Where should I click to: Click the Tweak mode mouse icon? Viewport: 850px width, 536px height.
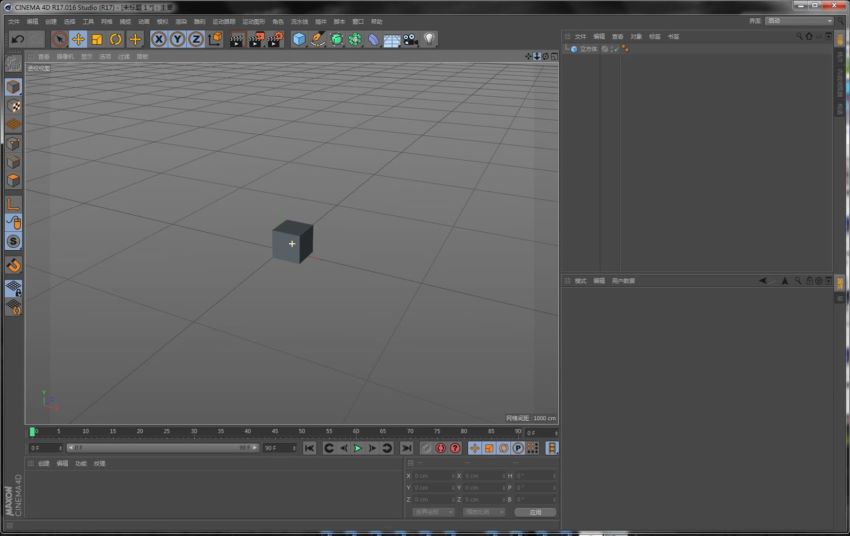14,223
